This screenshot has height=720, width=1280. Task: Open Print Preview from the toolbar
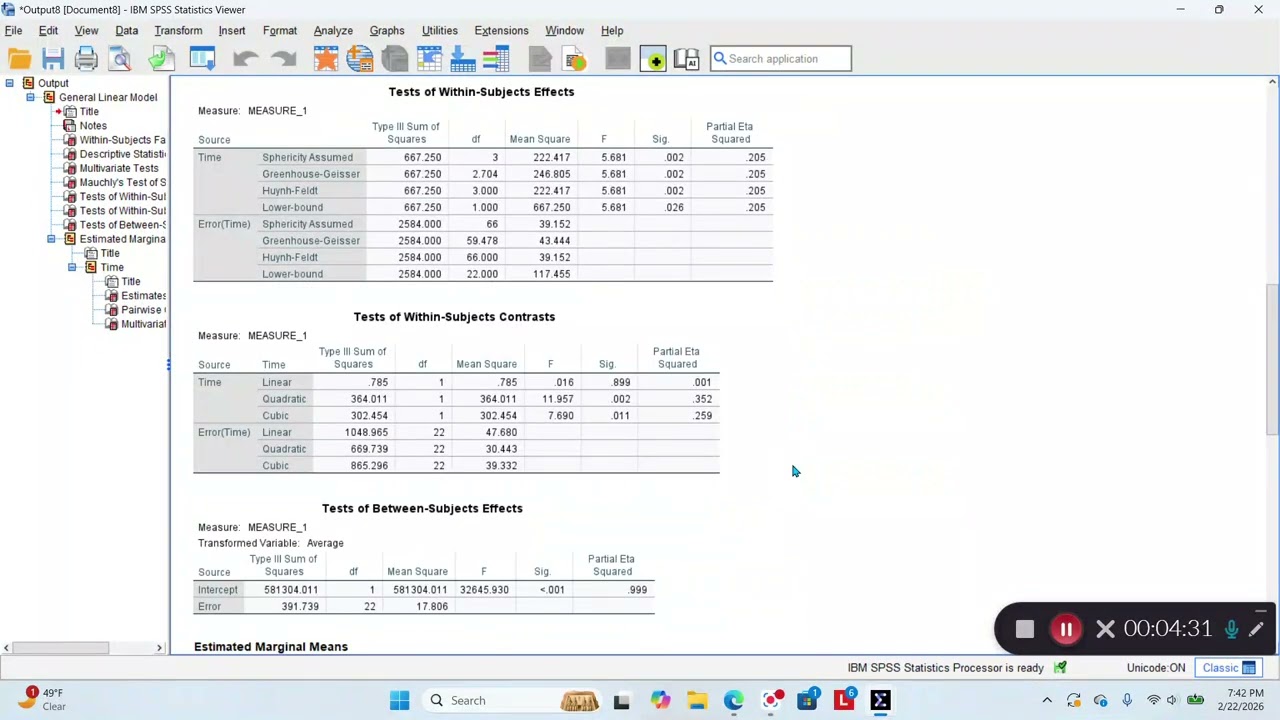(120, 59)
